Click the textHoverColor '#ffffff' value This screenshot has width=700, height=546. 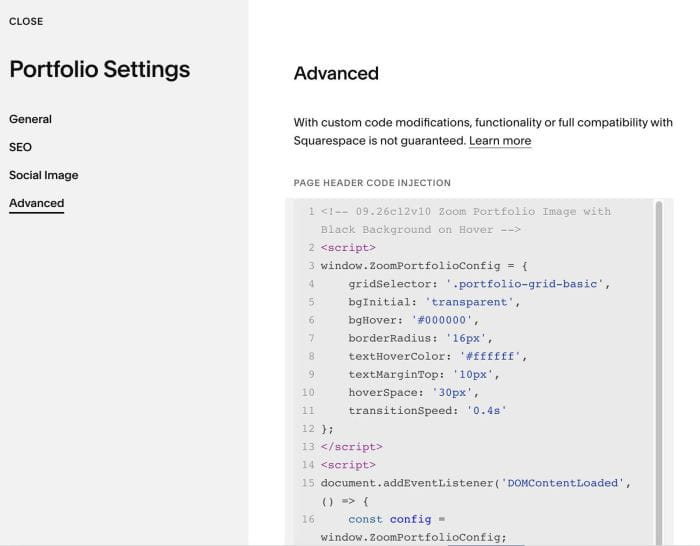490,356
